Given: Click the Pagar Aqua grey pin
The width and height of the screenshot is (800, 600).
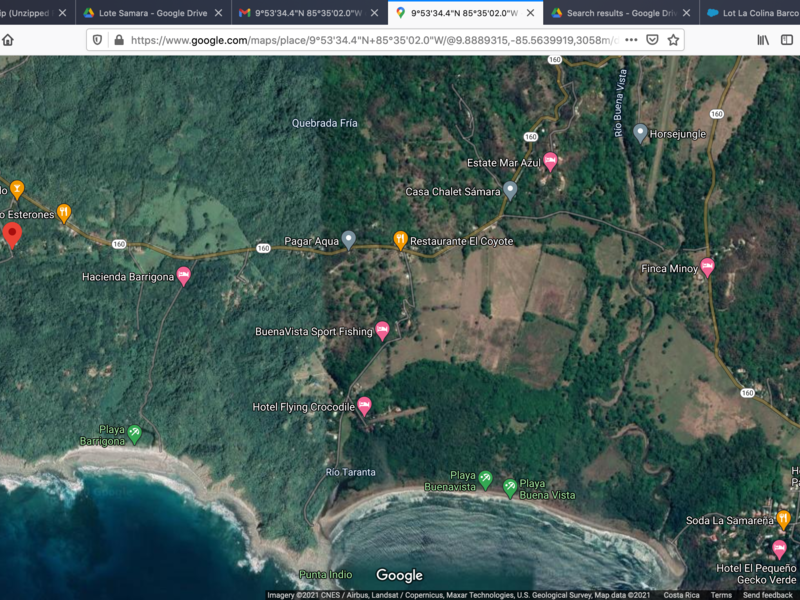Looking at the screenshot, I should (348, 240).
